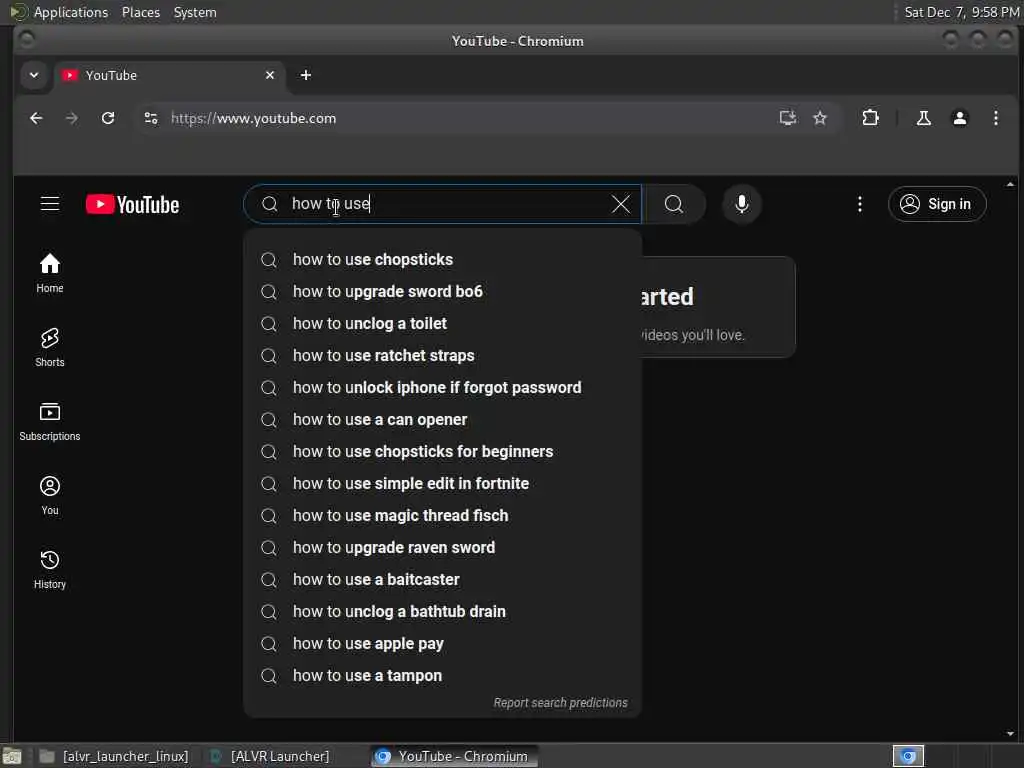Open the browser profile icon
1024x768 pixels.
pos(959,118)
